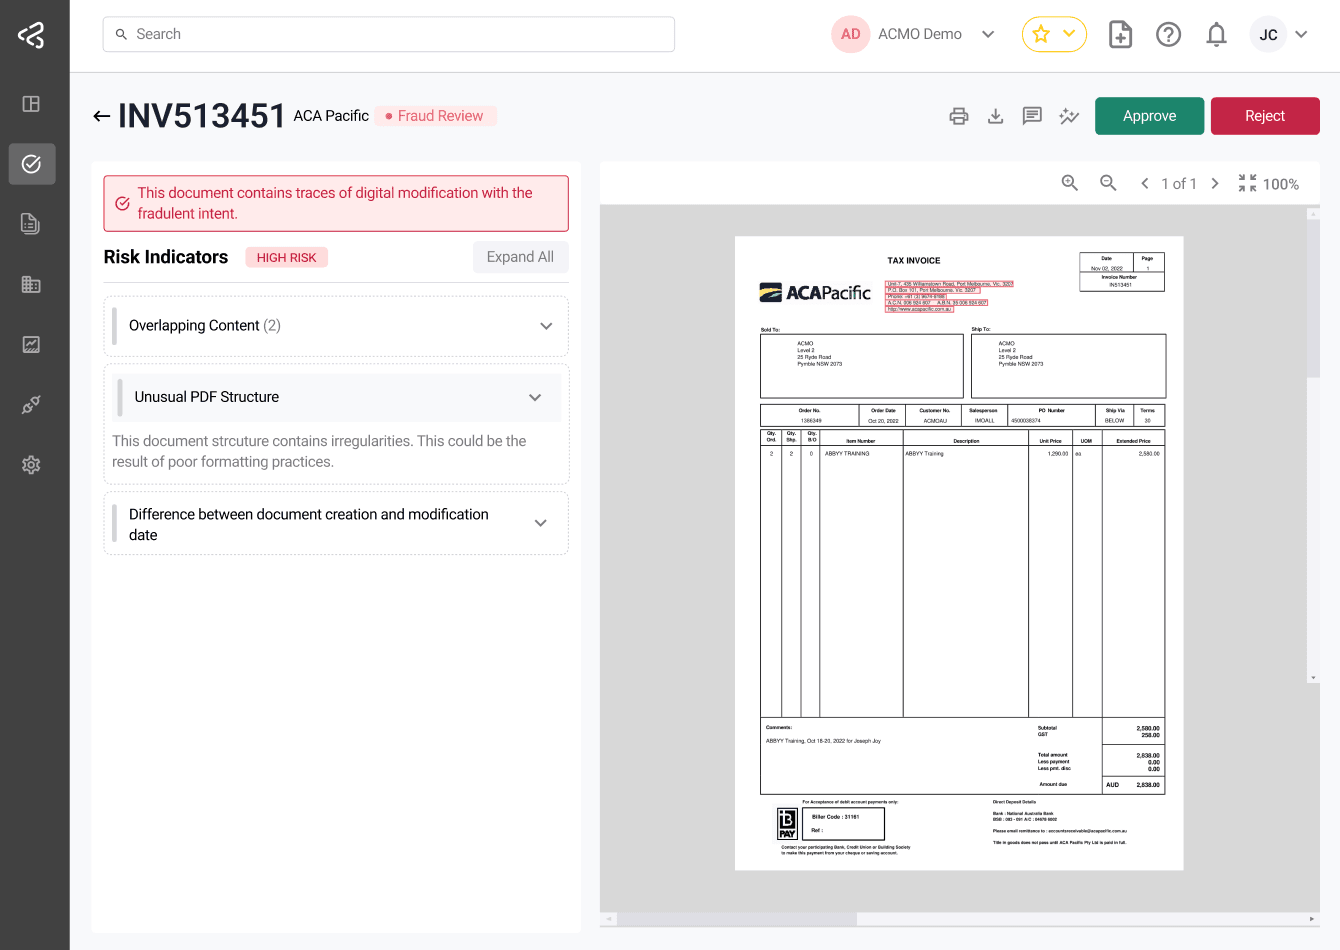Click the Search input field

point(388,34)
